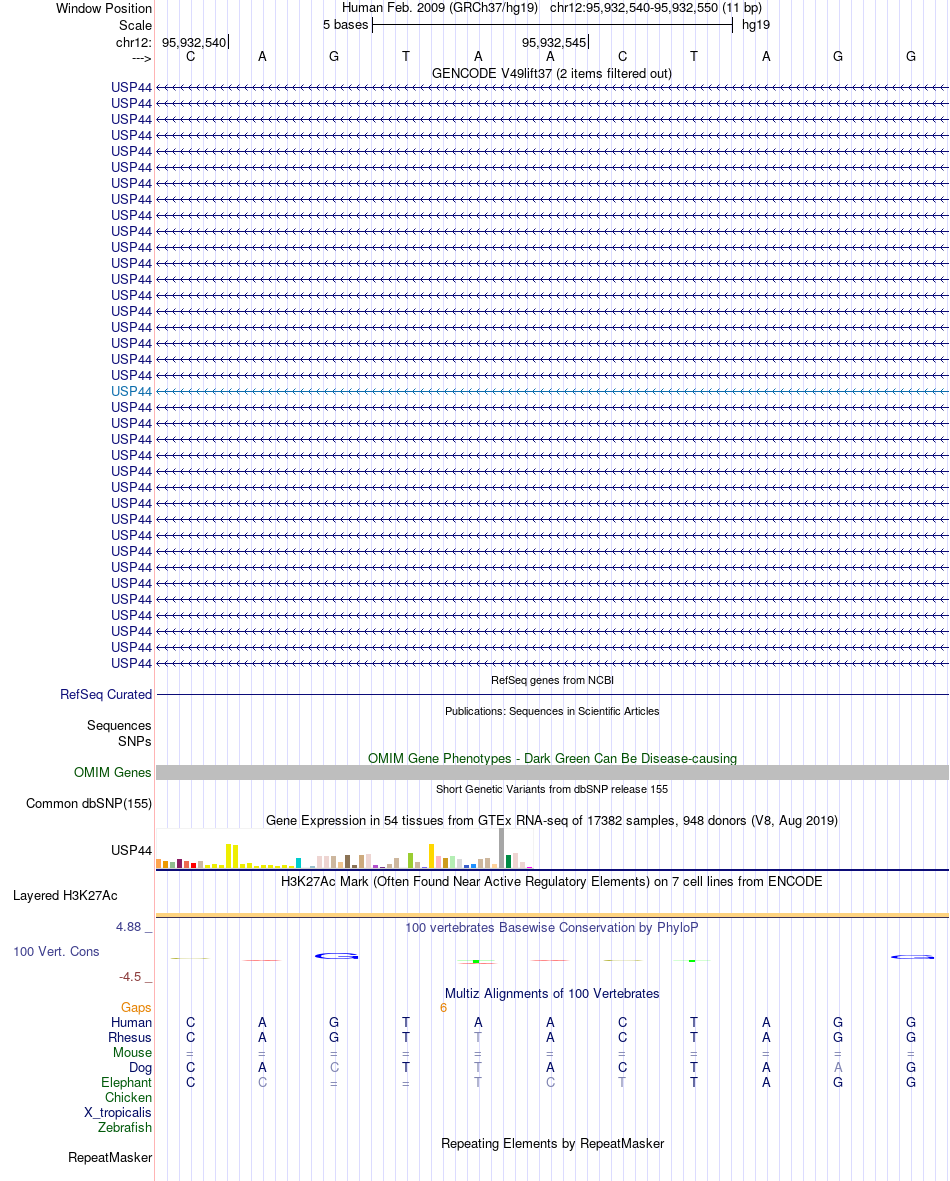
Task: Click the USP44 label beside GTEx chart
Action: click(131, 850)
